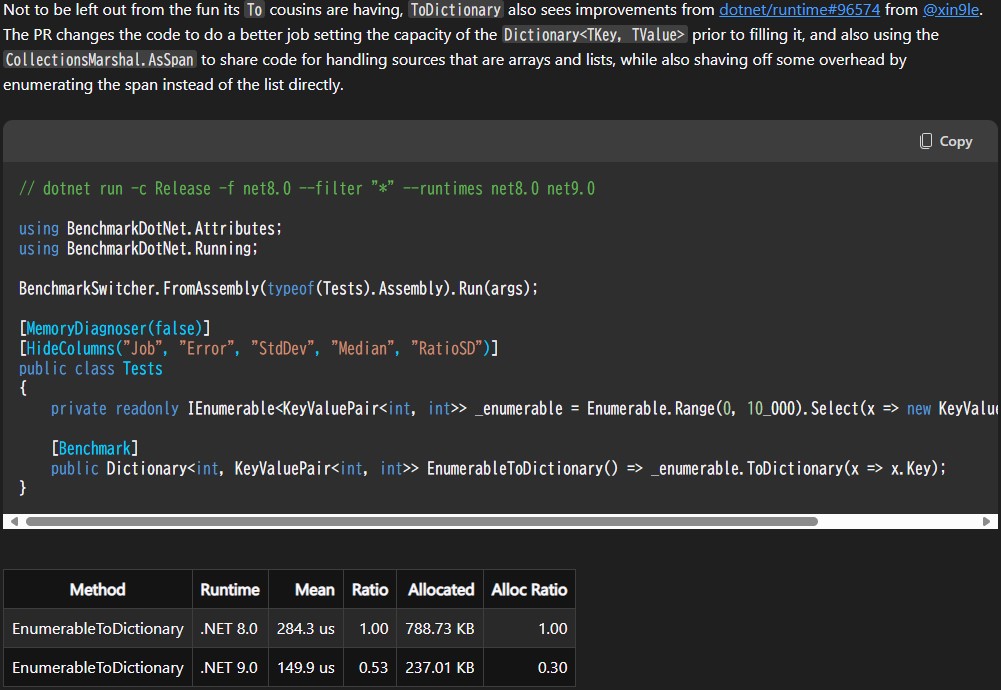Click EnumerableToDictionary in the .NET 9.0 row

[98, 667]
